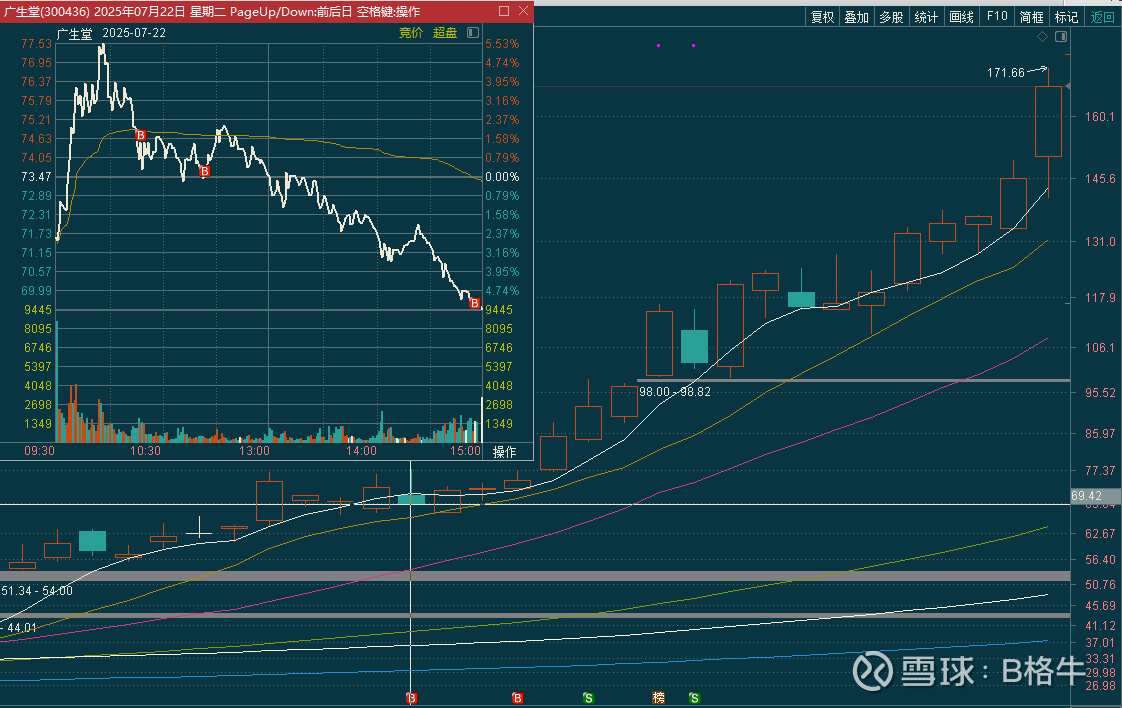Click the diamond icon above the price axis
Screen dimensions: 1122x708
pyautogui.click(x=1043, y=37)
